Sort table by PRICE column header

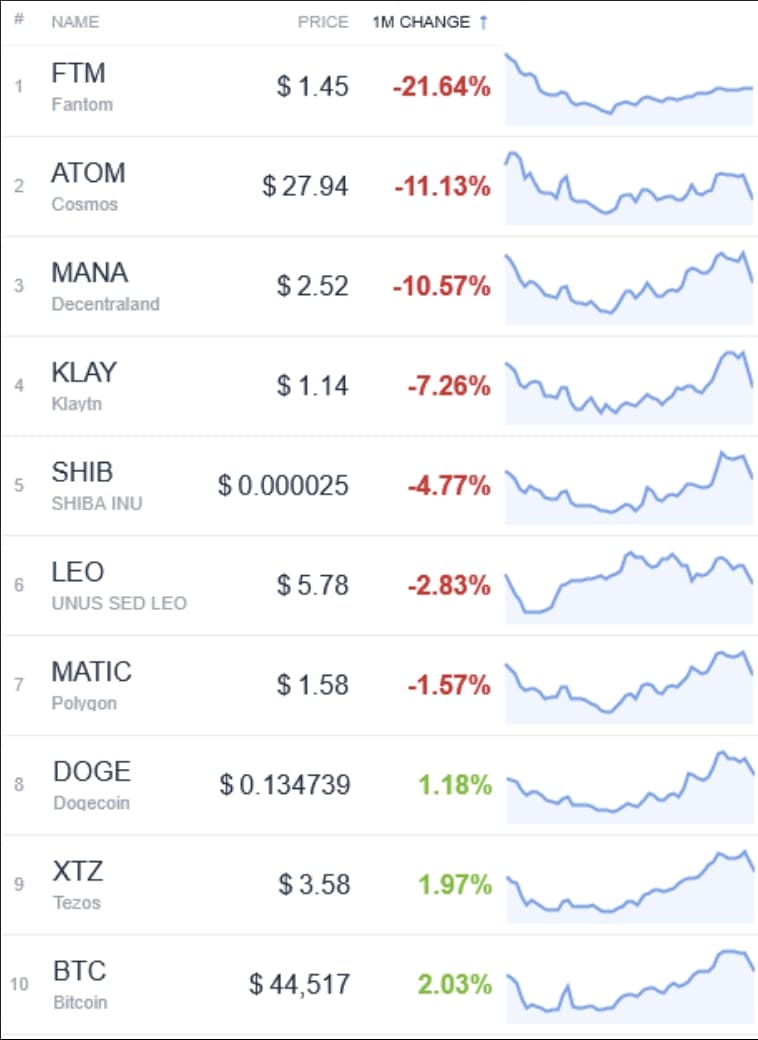(x=323, y=22)
